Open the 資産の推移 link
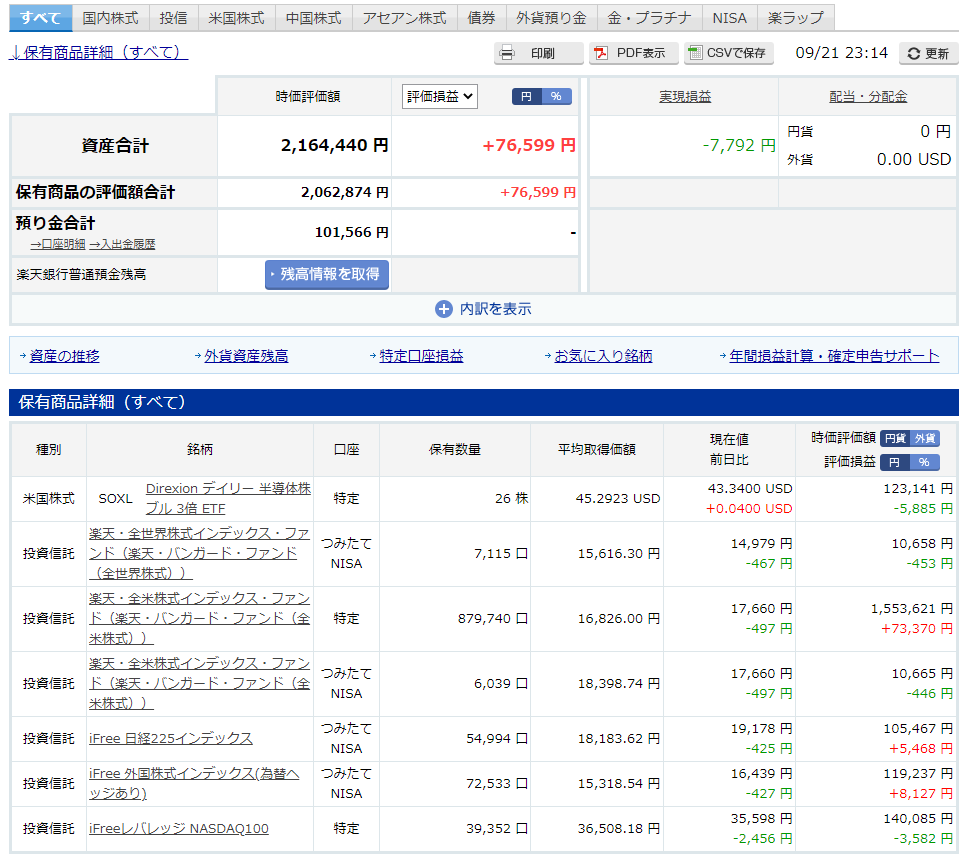961x865 pixels. [x=64, y=356]
